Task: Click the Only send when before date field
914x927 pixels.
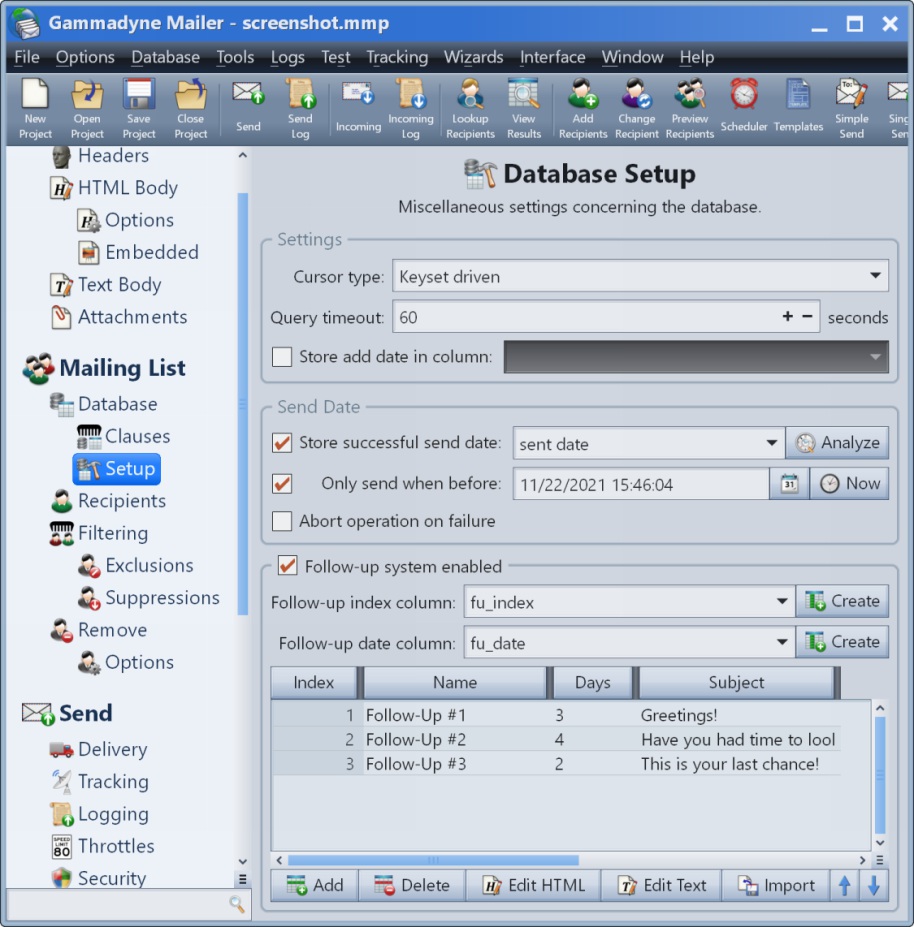Action: (641, 484)
